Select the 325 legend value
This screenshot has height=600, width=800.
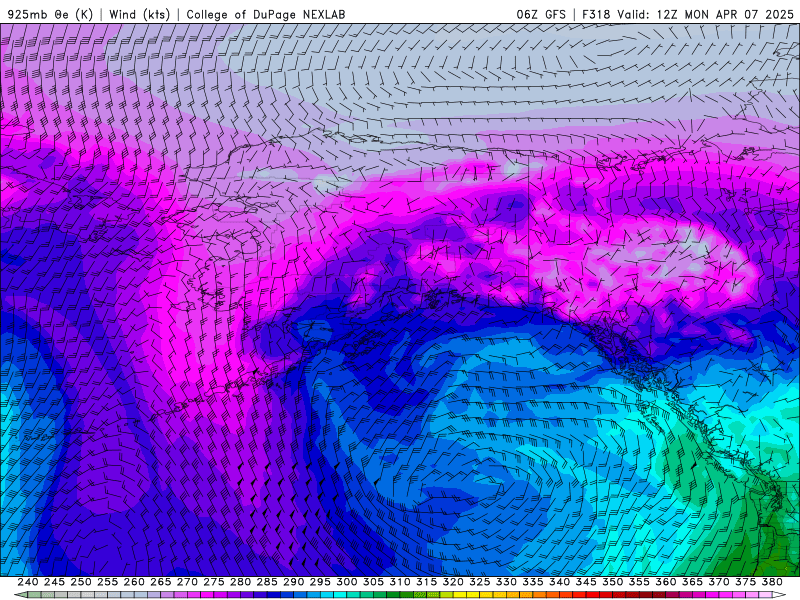pos(479,582)
